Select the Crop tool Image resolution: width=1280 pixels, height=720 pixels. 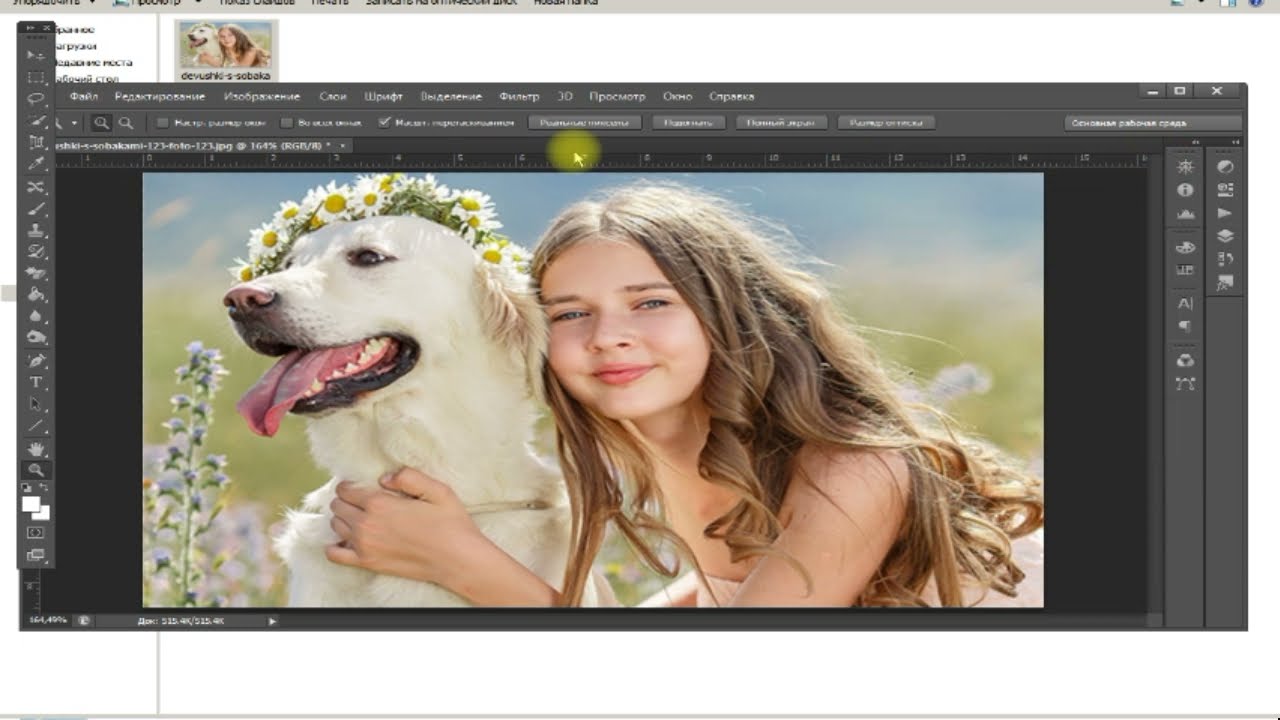pyautogui.click(x=36, y=143)
